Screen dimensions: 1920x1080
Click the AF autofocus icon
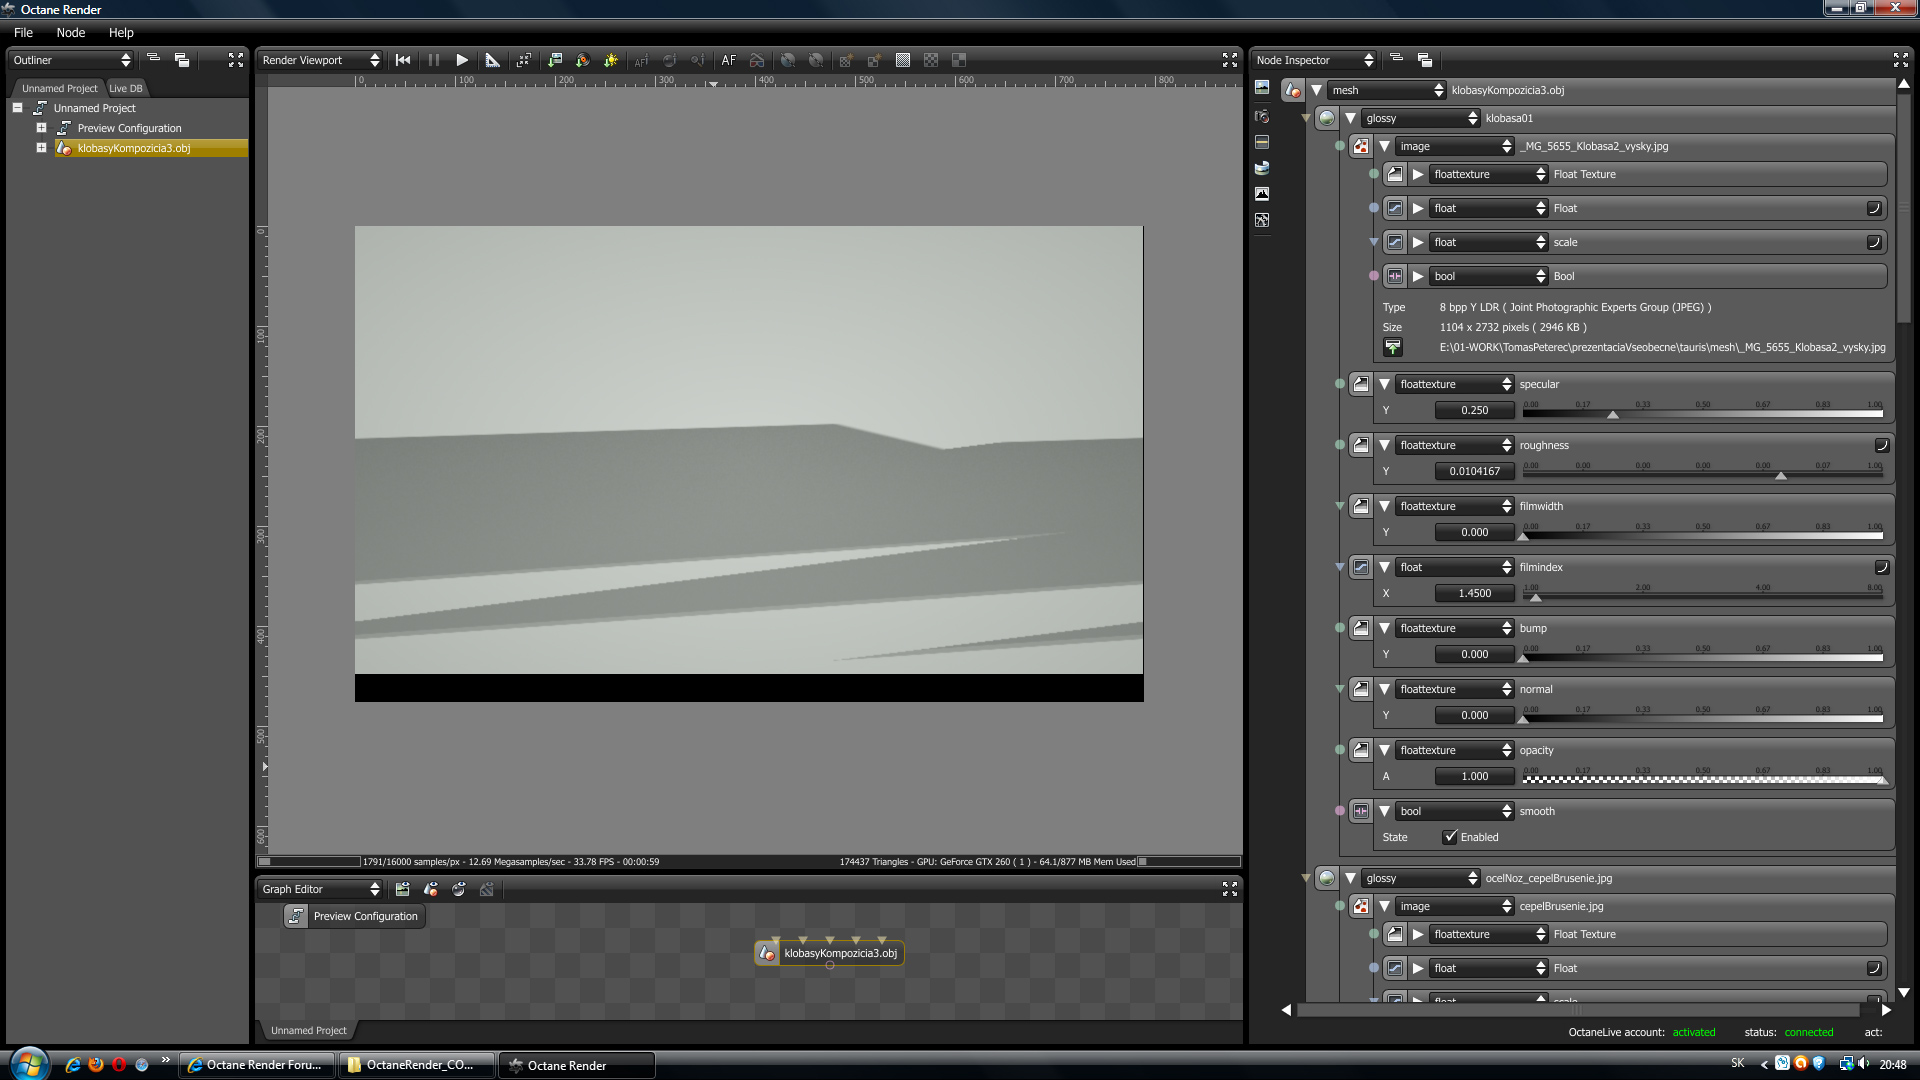click(x=728, y=60)
